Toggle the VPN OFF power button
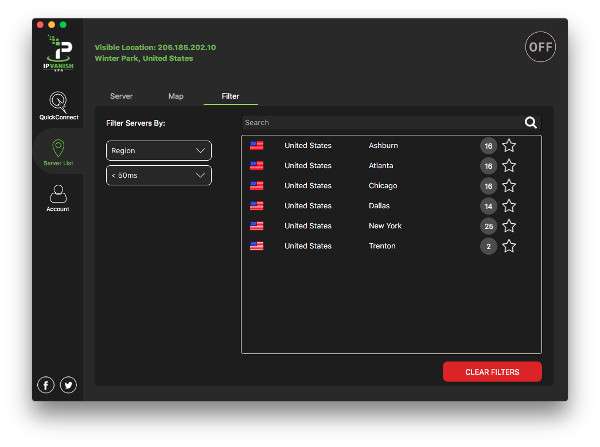The image size is (600, 447). click(540, 47)
